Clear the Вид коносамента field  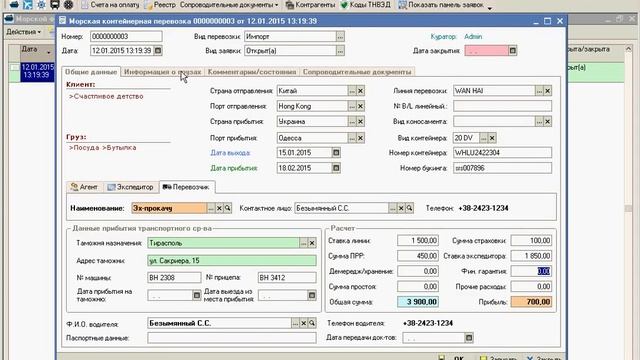click(548, 122)
